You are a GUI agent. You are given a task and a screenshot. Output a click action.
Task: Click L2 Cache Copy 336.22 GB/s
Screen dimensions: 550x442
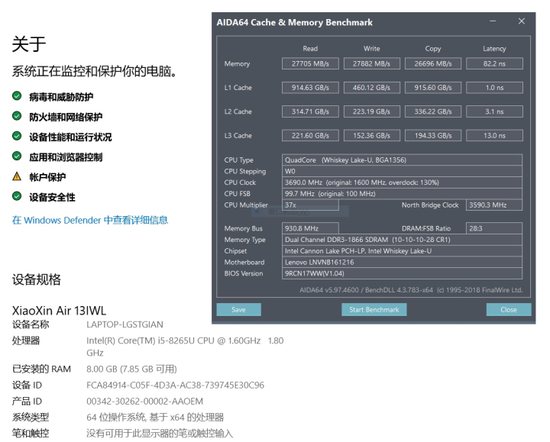pos(433,112)
